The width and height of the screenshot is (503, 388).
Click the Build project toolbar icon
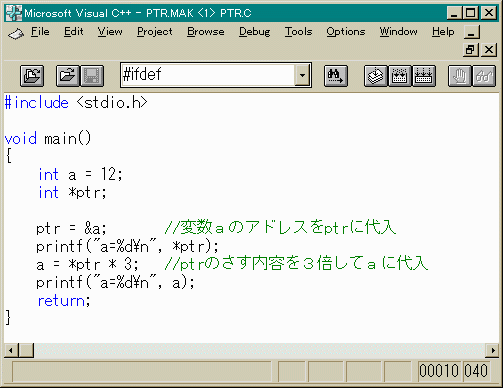point(400,76)
